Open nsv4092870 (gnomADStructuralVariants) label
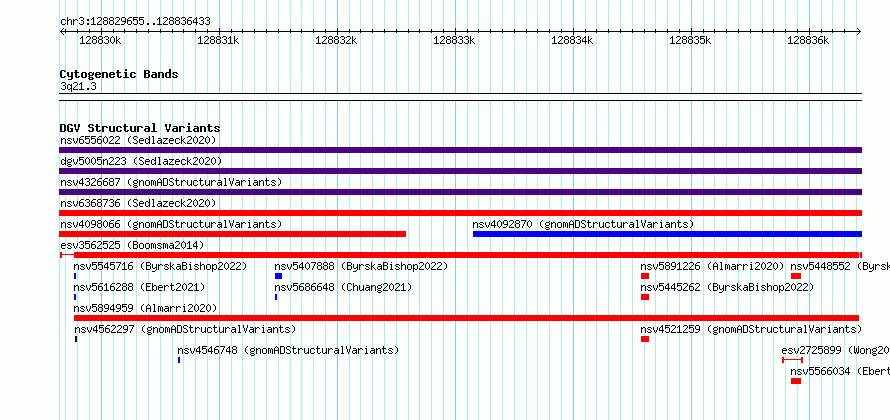The width and height of the screenshot is (890, 420). tap(583, 224)
